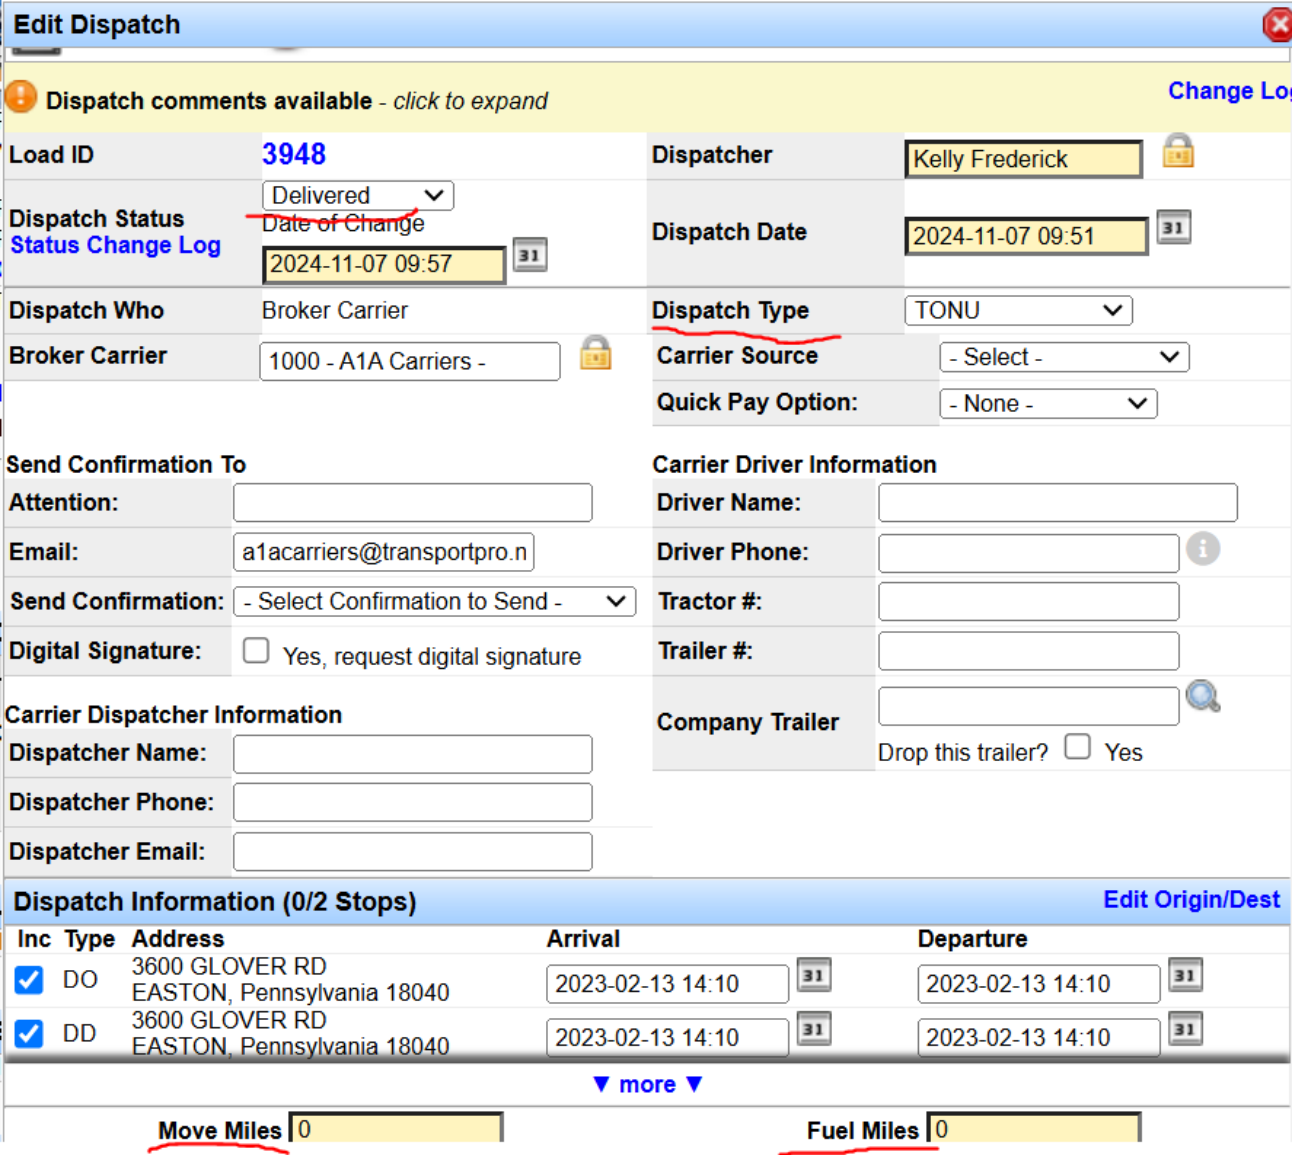
Task: Open calendar for DD stop Arrival
Action: pyautogui.click(x=814, y=1029)
